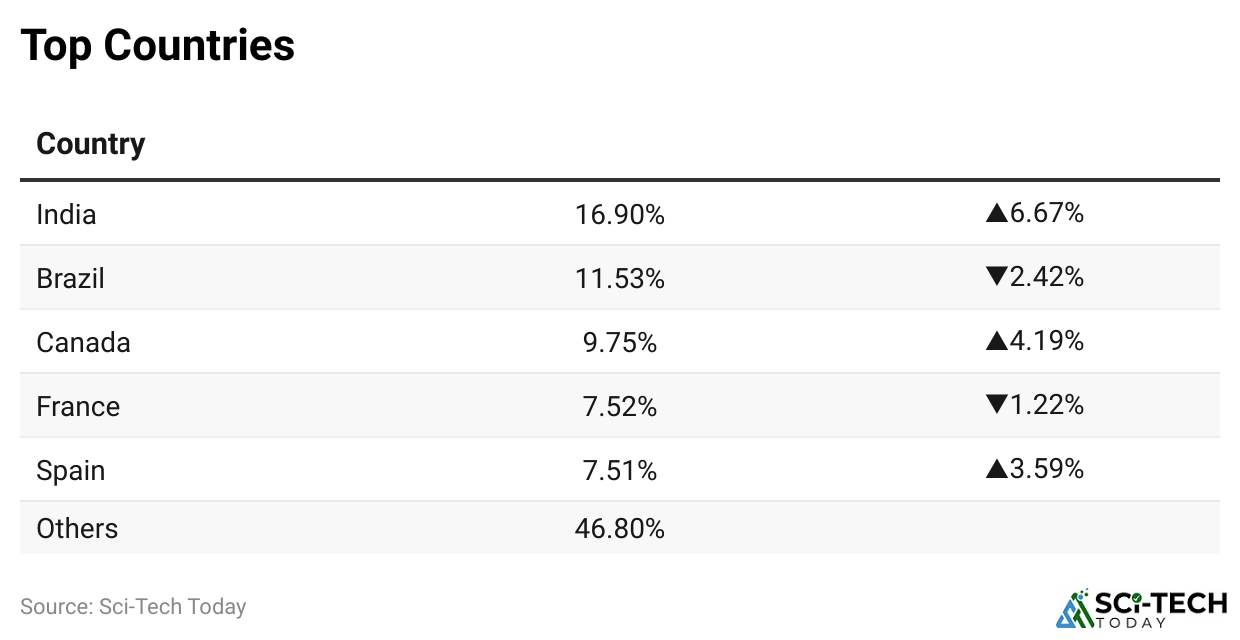This screenshot has height=640, width=1240.
Task: Click Canada's 9.75% share value
Action: (620, 342)
